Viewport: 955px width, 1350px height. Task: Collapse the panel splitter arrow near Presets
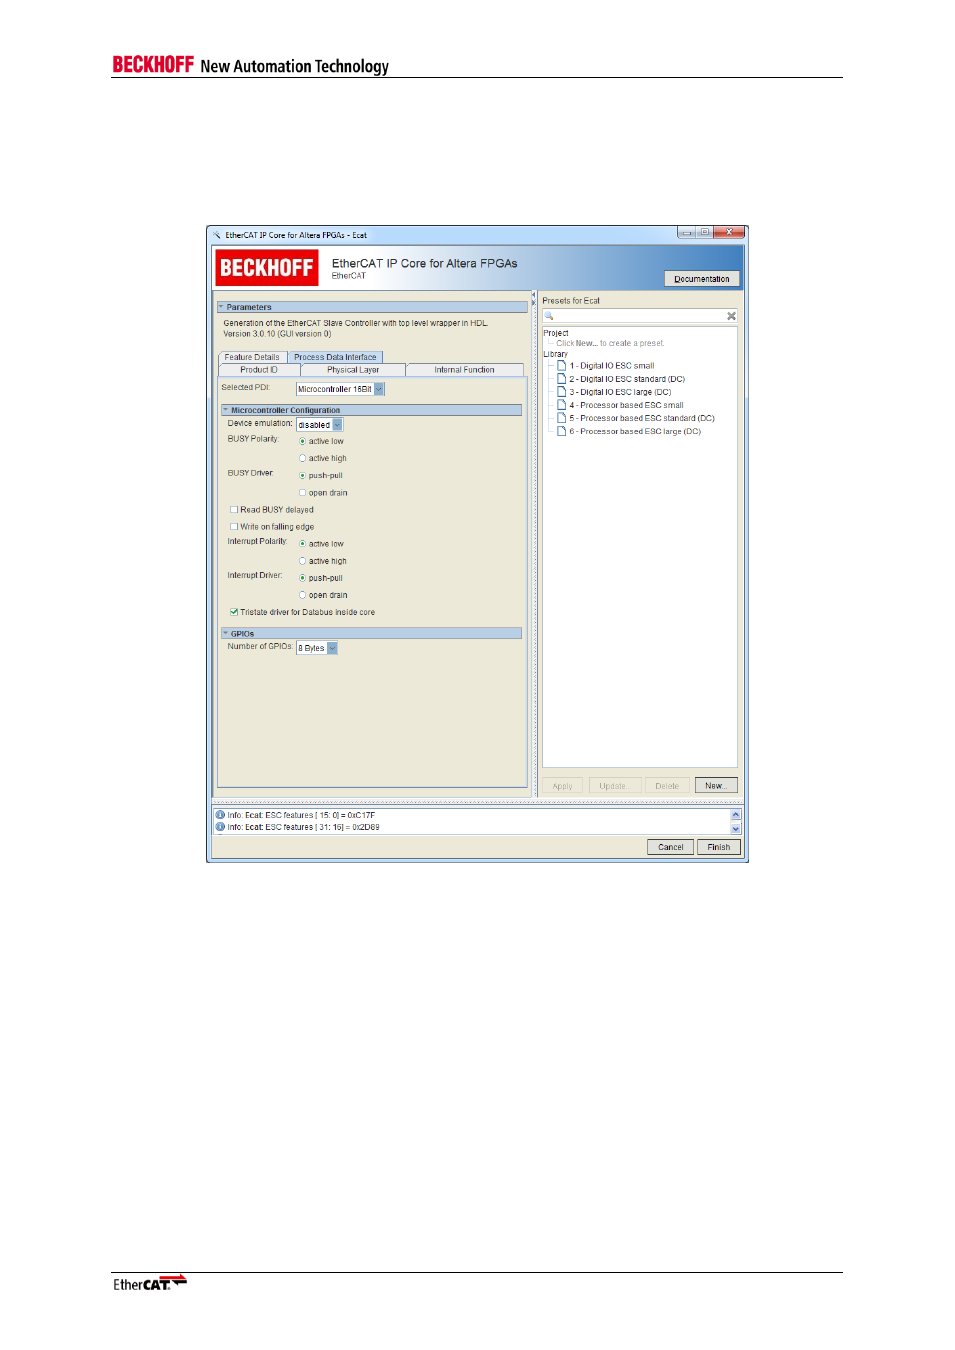533,297
